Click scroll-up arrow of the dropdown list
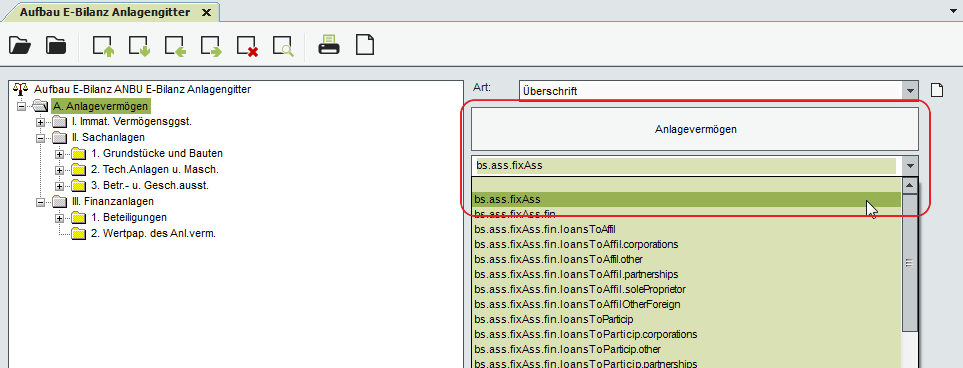Screen dimensions: 963x368 coord(910,185)
